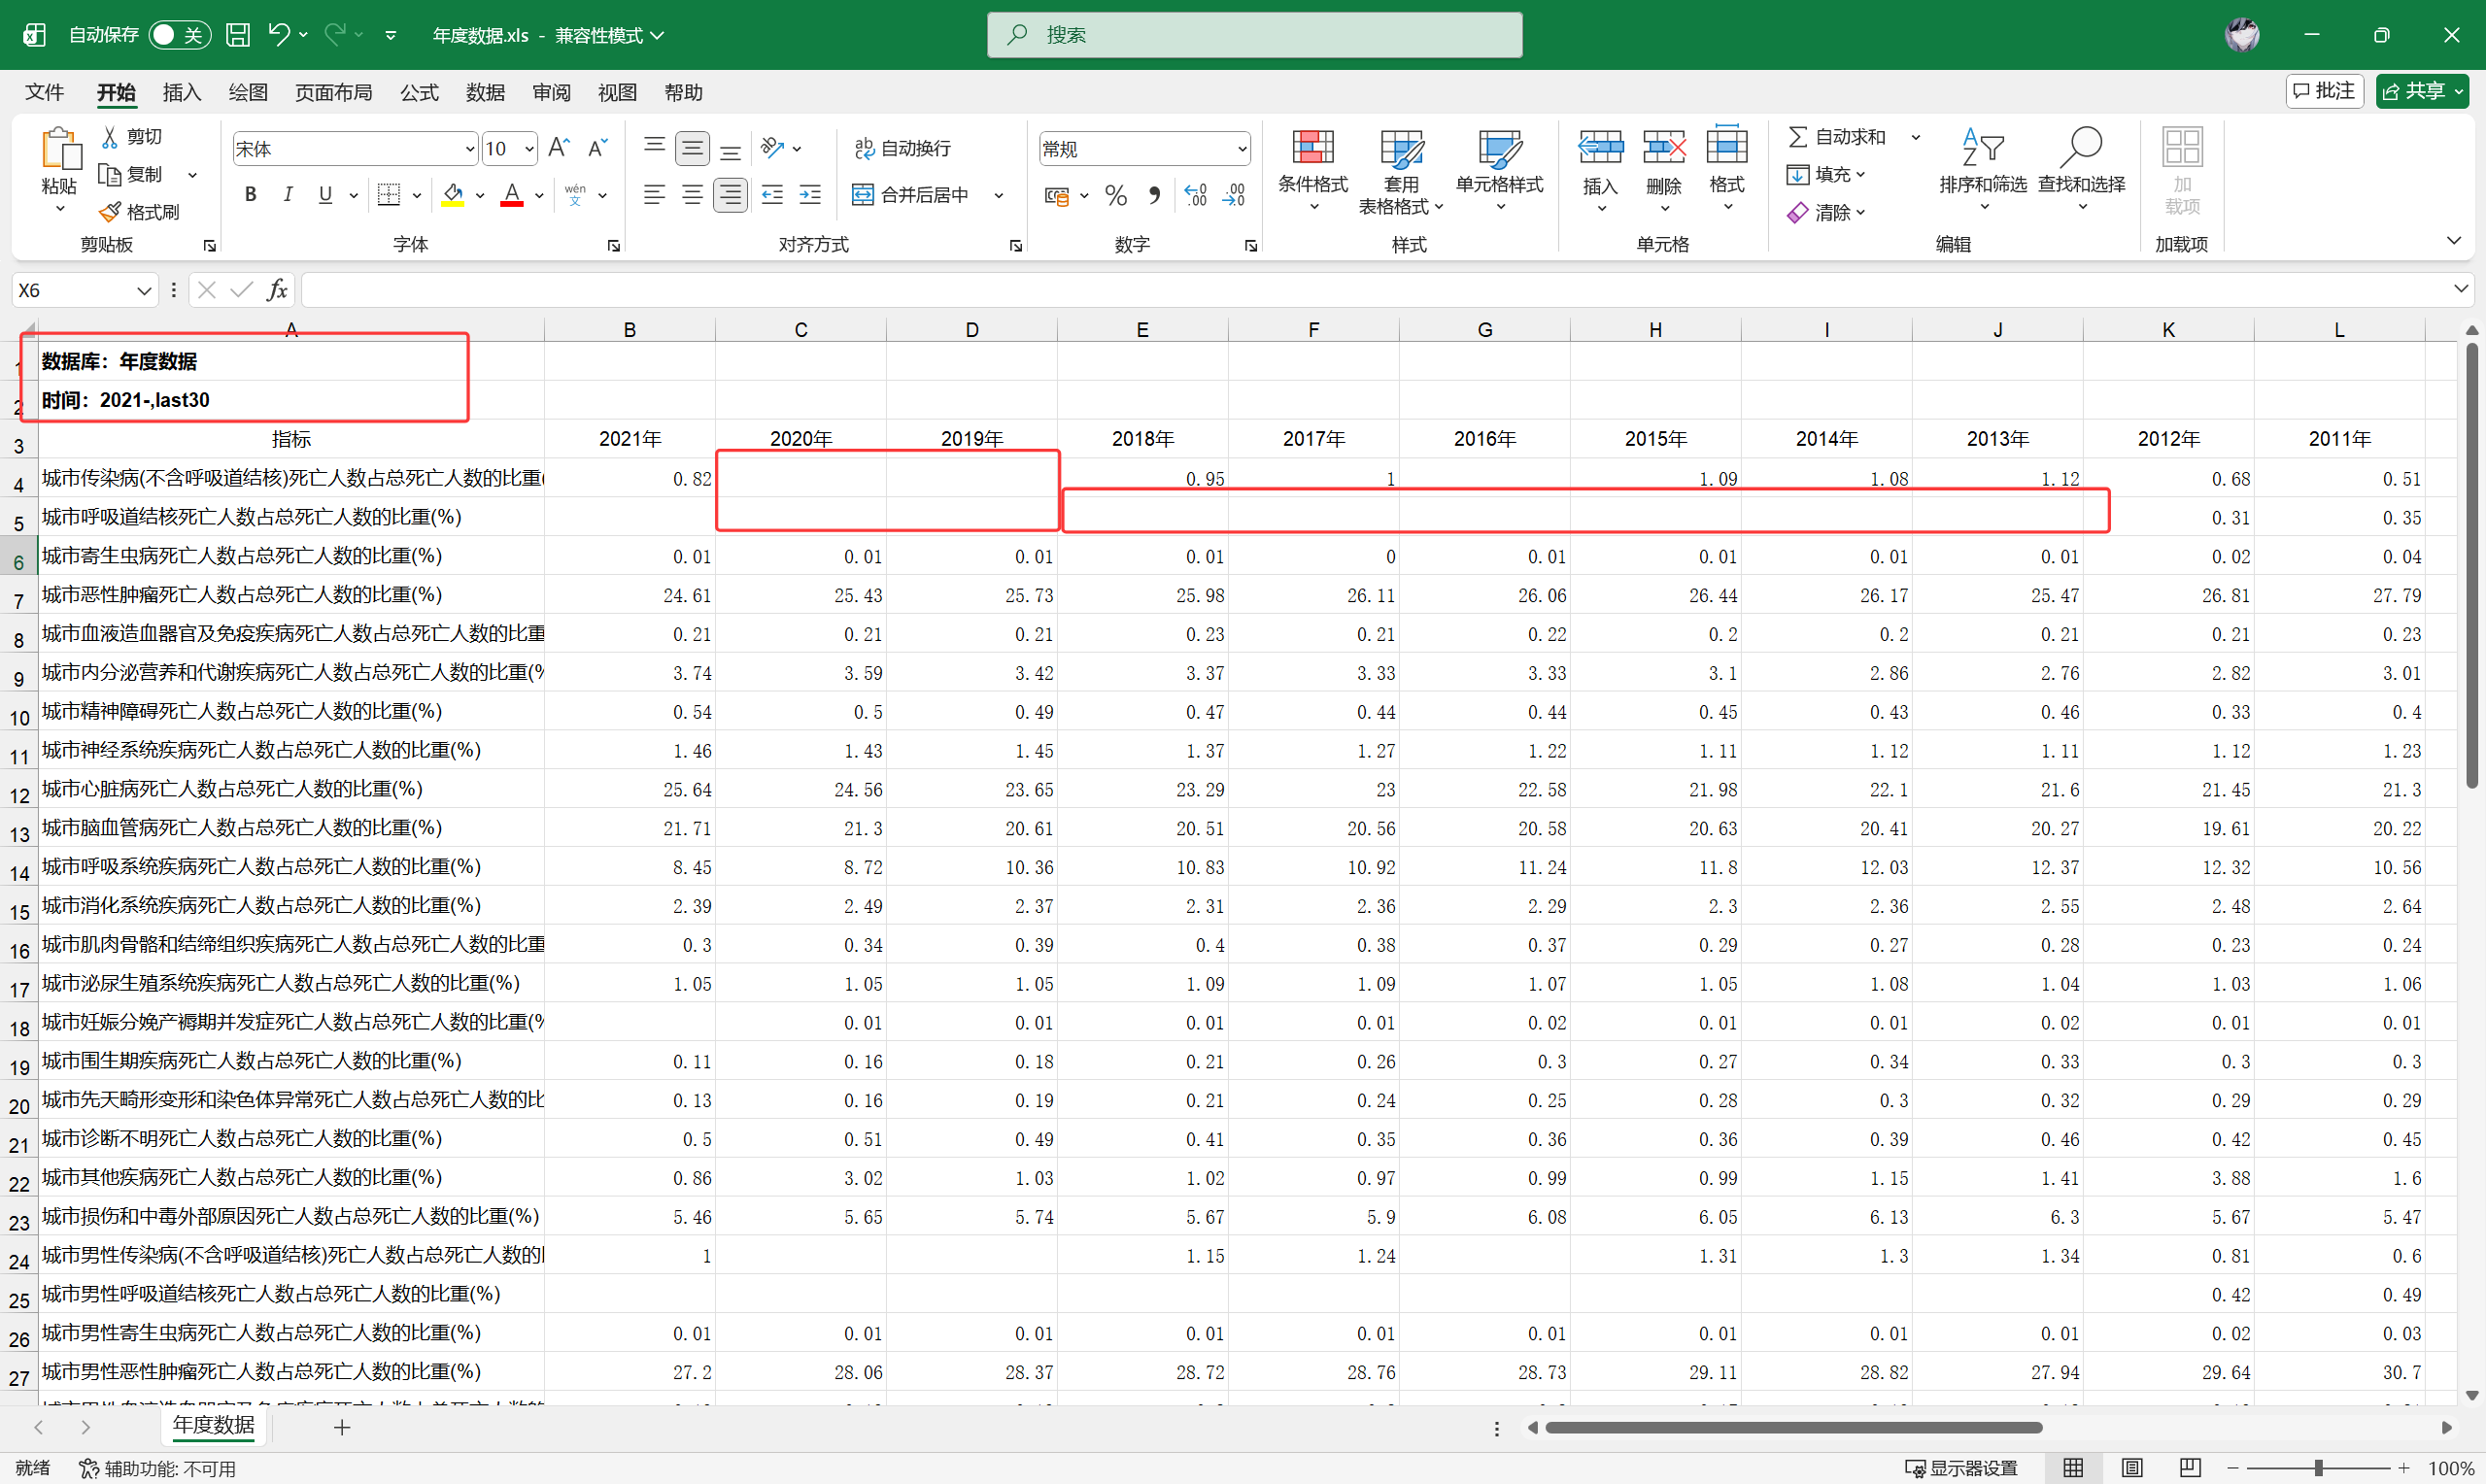Expand the Name Box dropdown arrow
2486x1484 pixels.
click(x=144, y=290)
